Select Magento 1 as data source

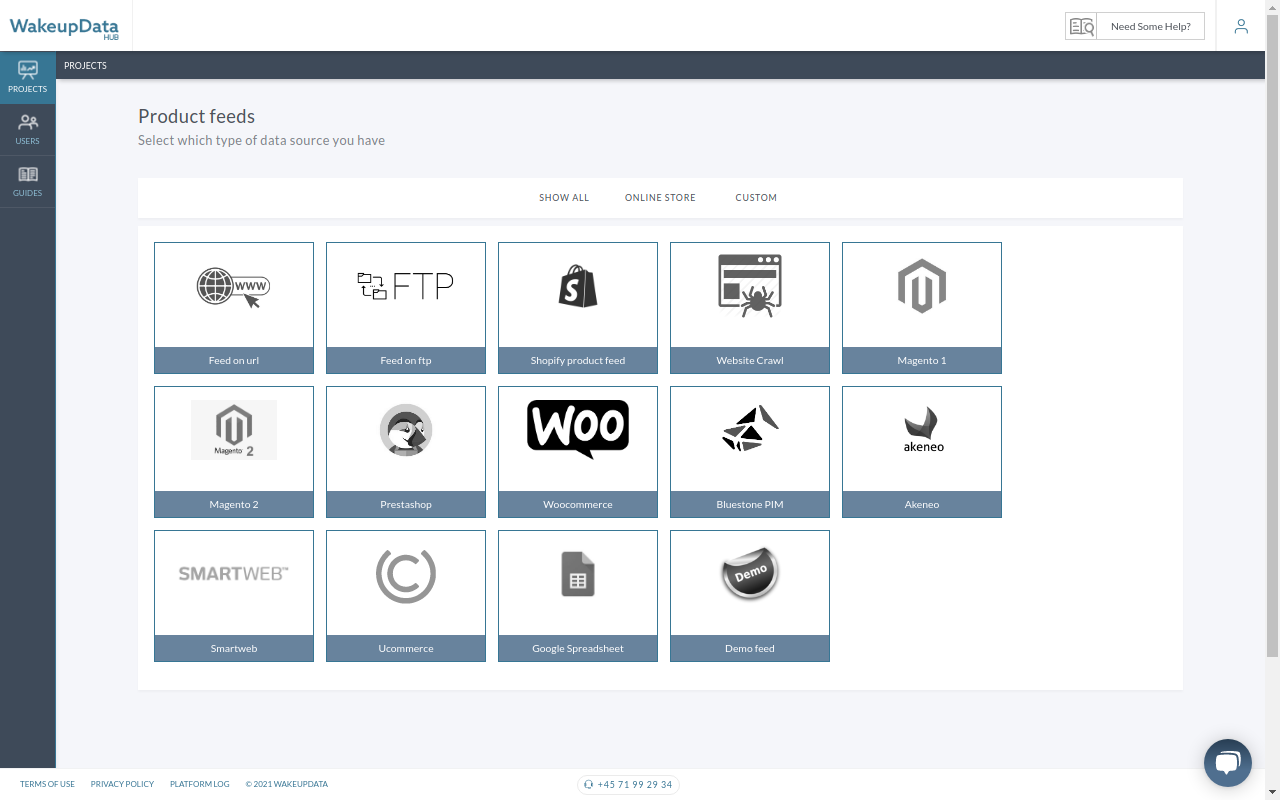pyautogui.click(x=921, y=307)
